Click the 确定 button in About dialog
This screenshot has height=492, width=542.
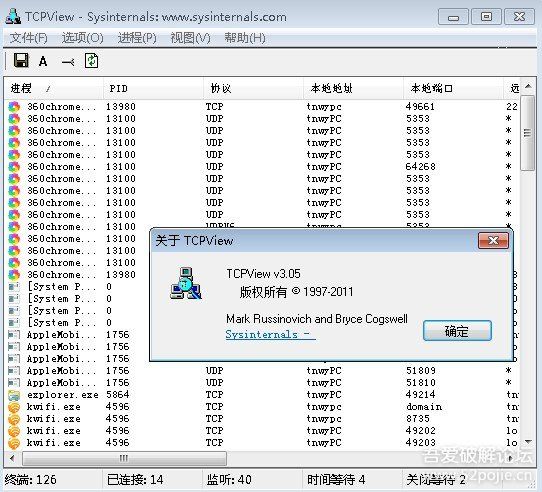pyautogui.click(x=457, y=331)
